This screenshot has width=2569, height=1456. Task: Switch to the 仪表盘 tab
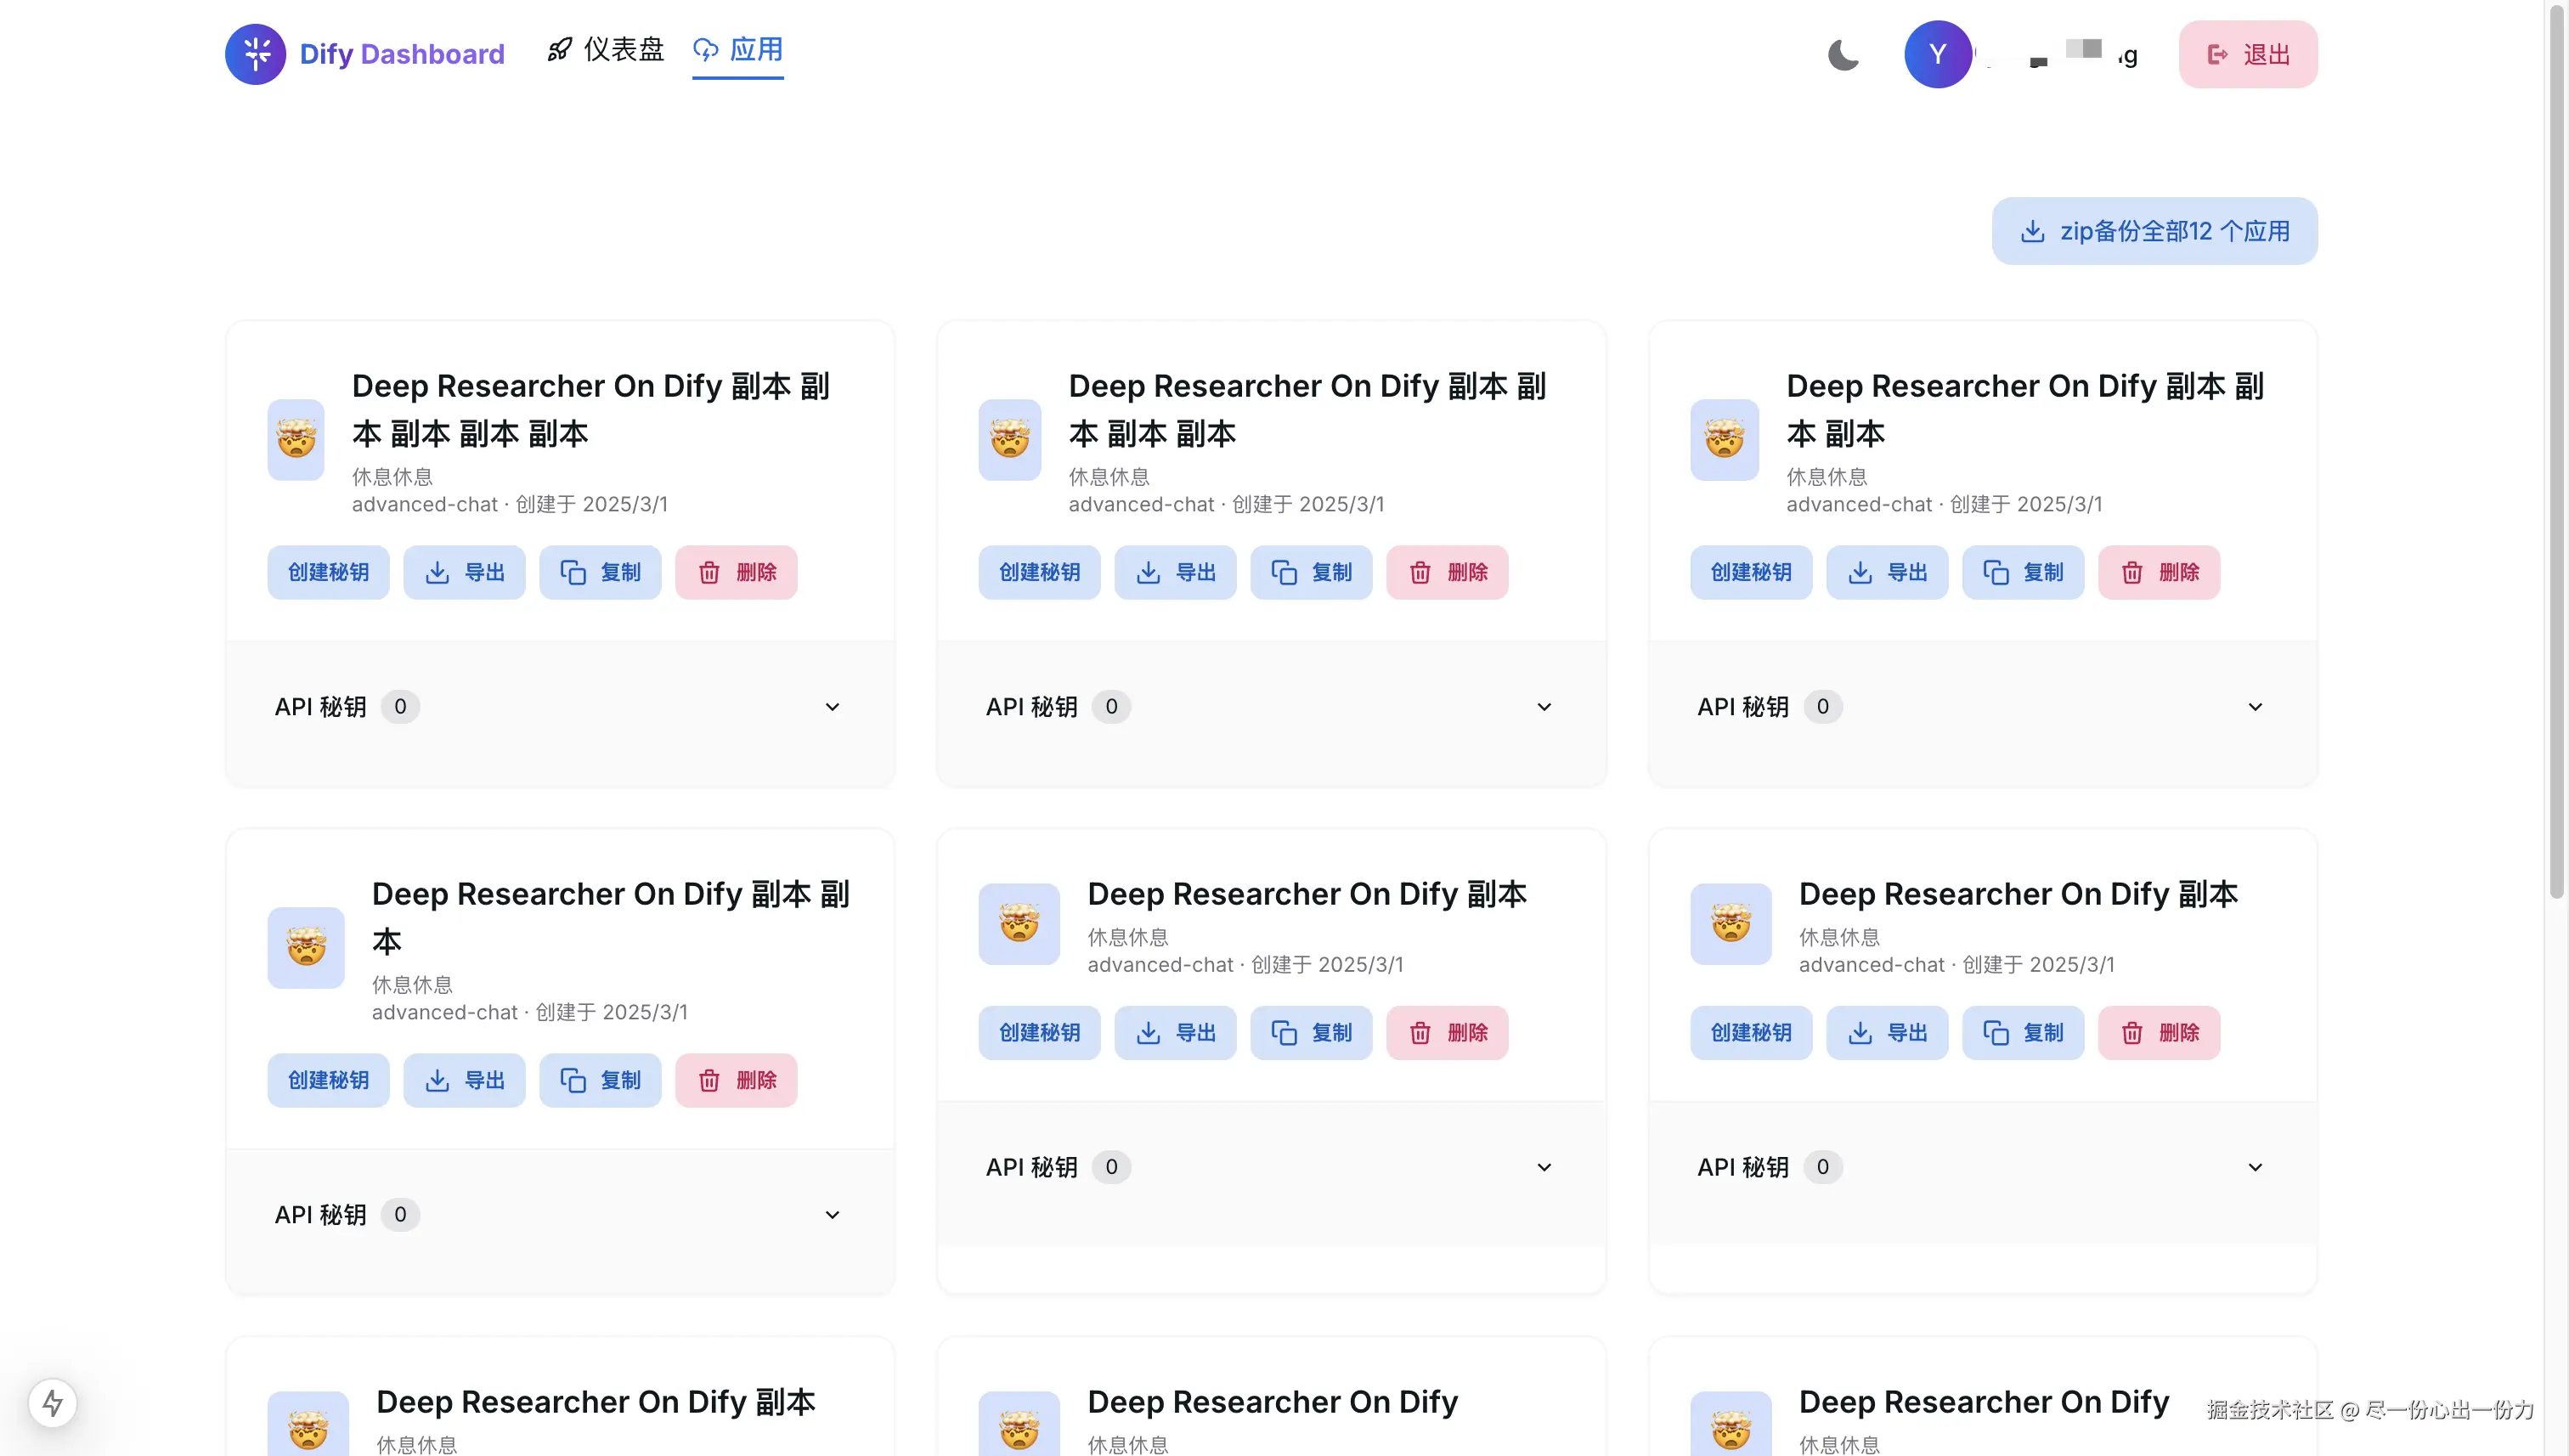[606, 50]
